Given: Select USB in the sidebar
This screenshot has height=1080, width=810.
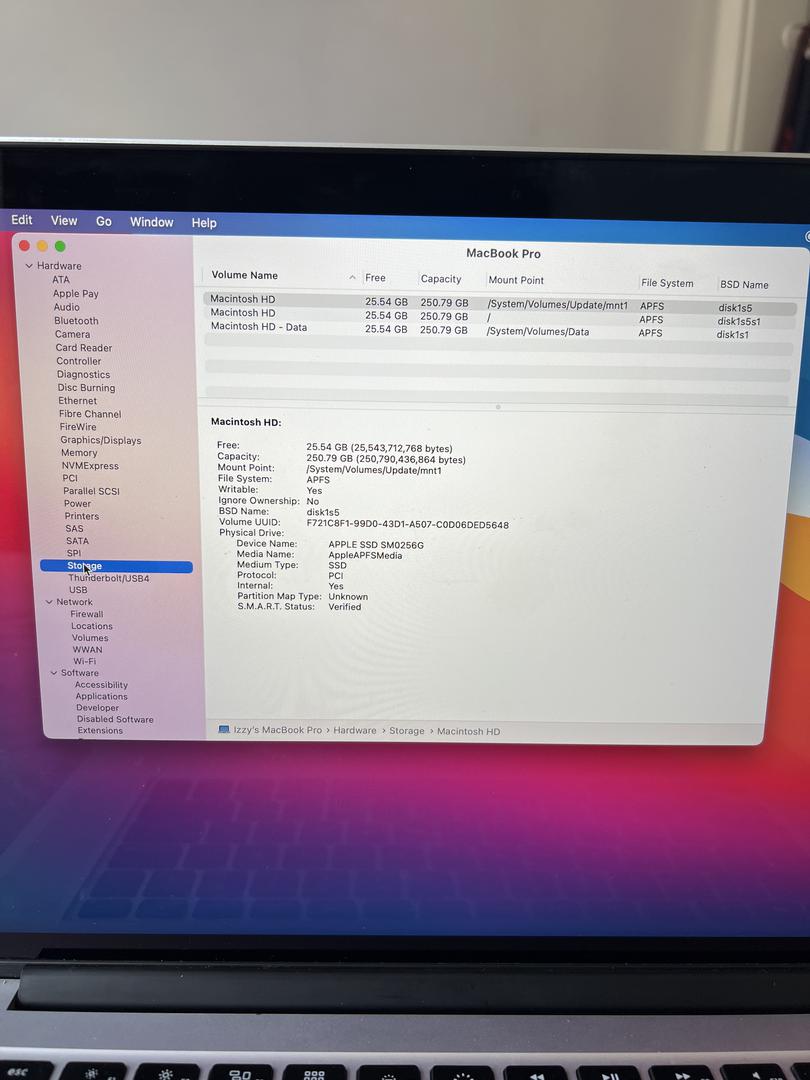Looking at the screenshot, I should pos(79,590).
